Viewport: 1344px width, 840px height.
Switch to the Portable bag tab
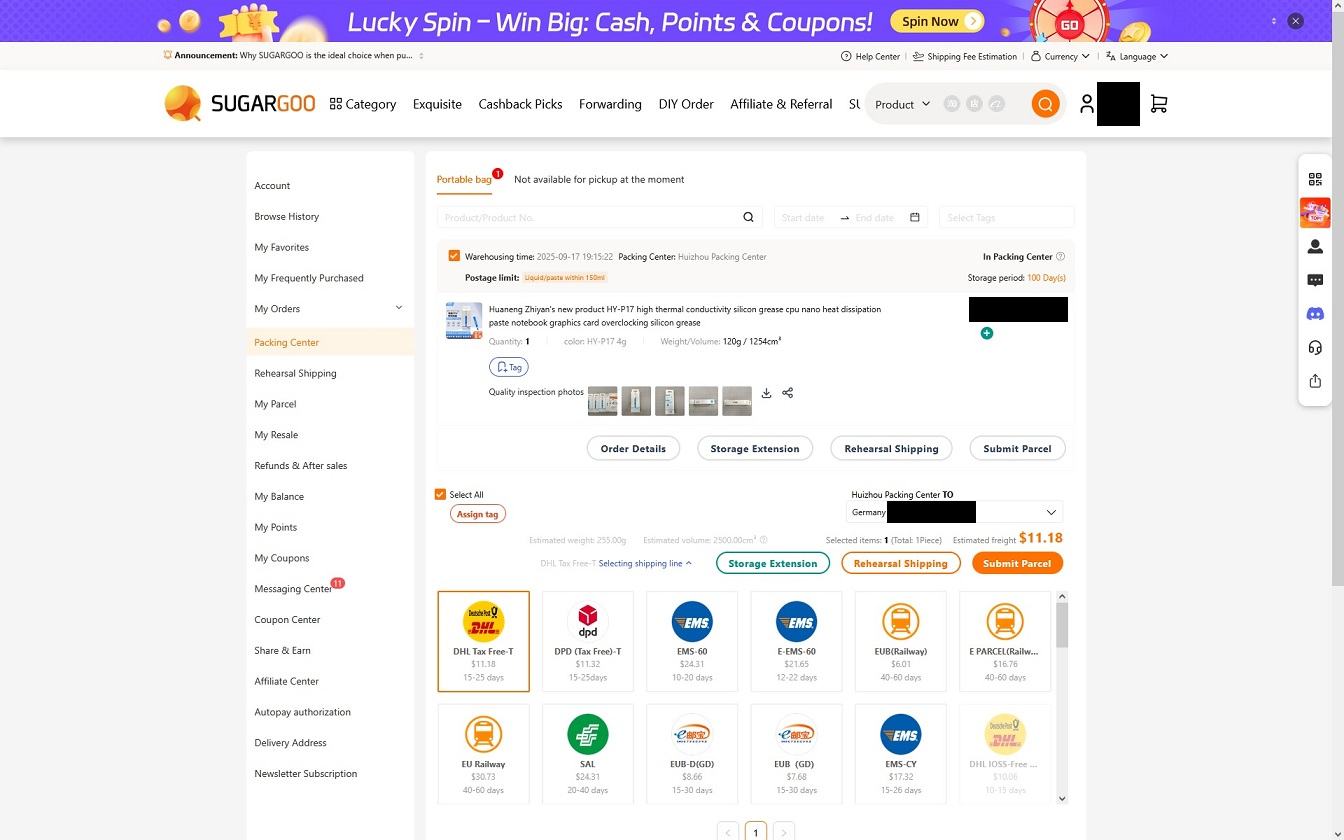click(464, 179)
